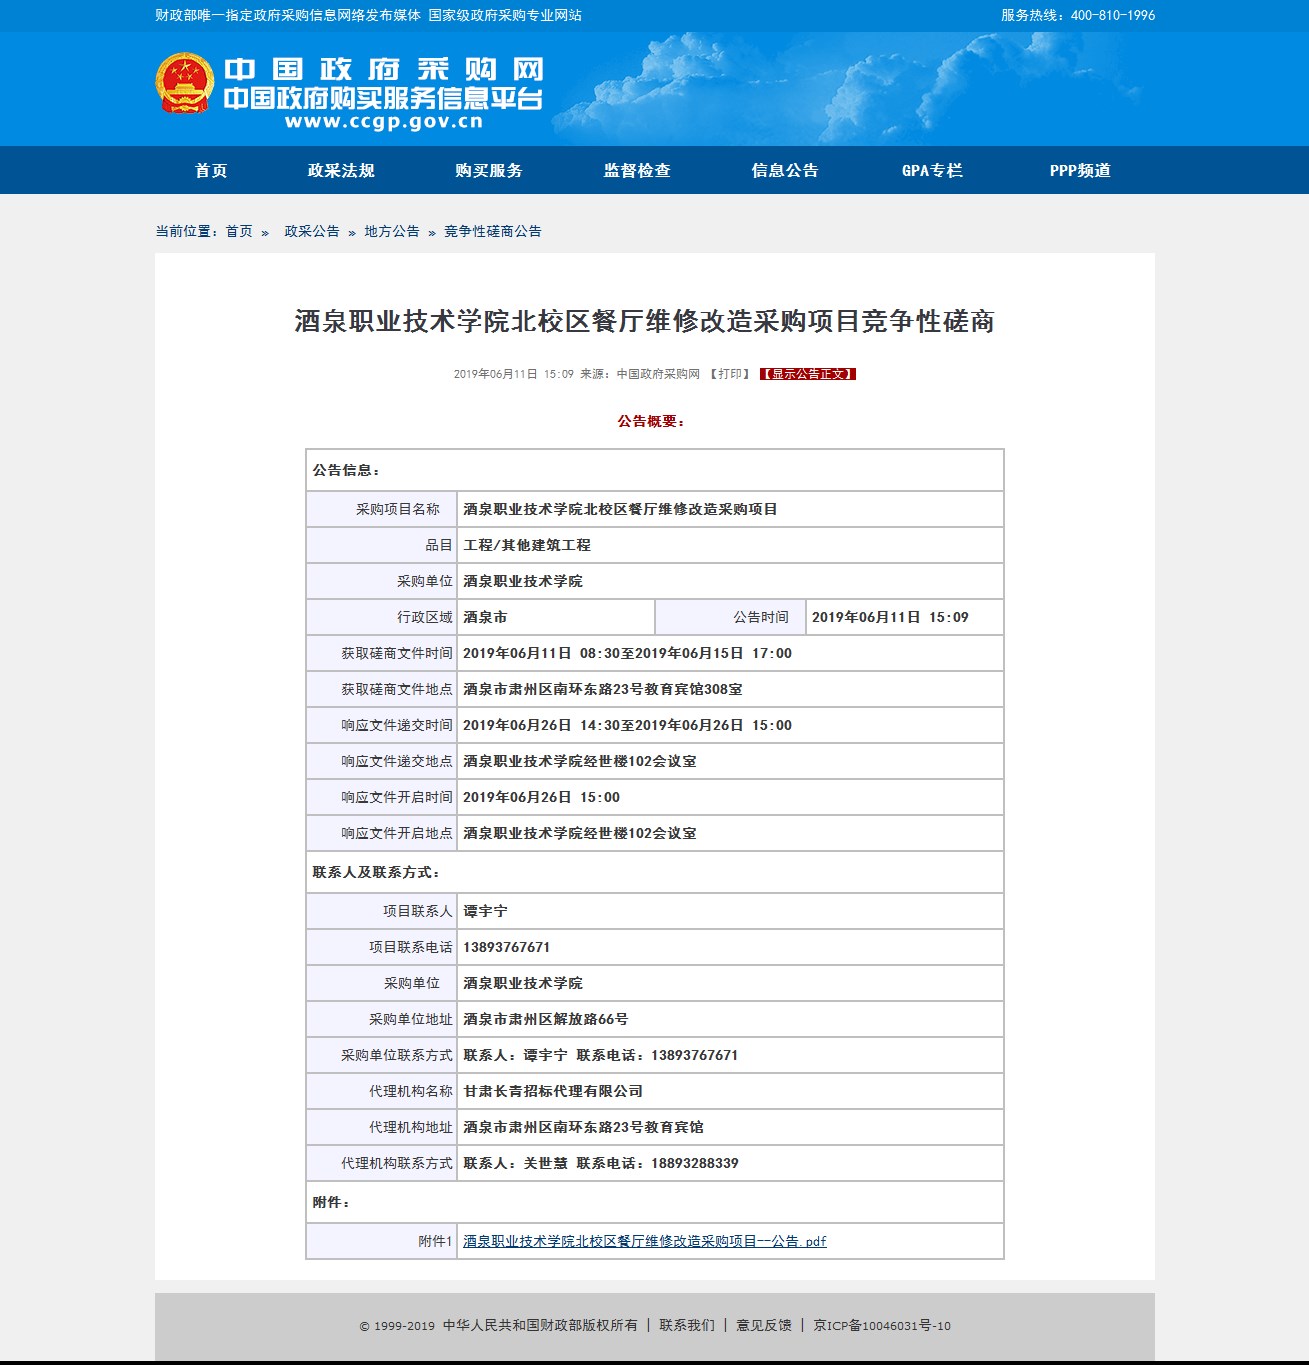This screenshot has width=1309, height=1365.
Task: Click 联系我们 in the footer
Action: pyautogui.click(x=687, y=1325)
